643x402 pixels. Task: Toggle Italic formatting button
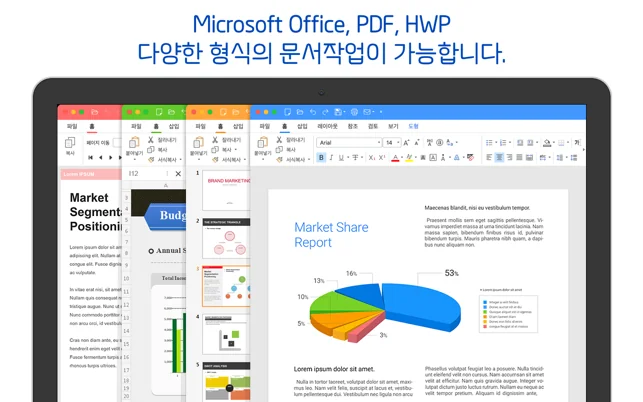[331, 158]
